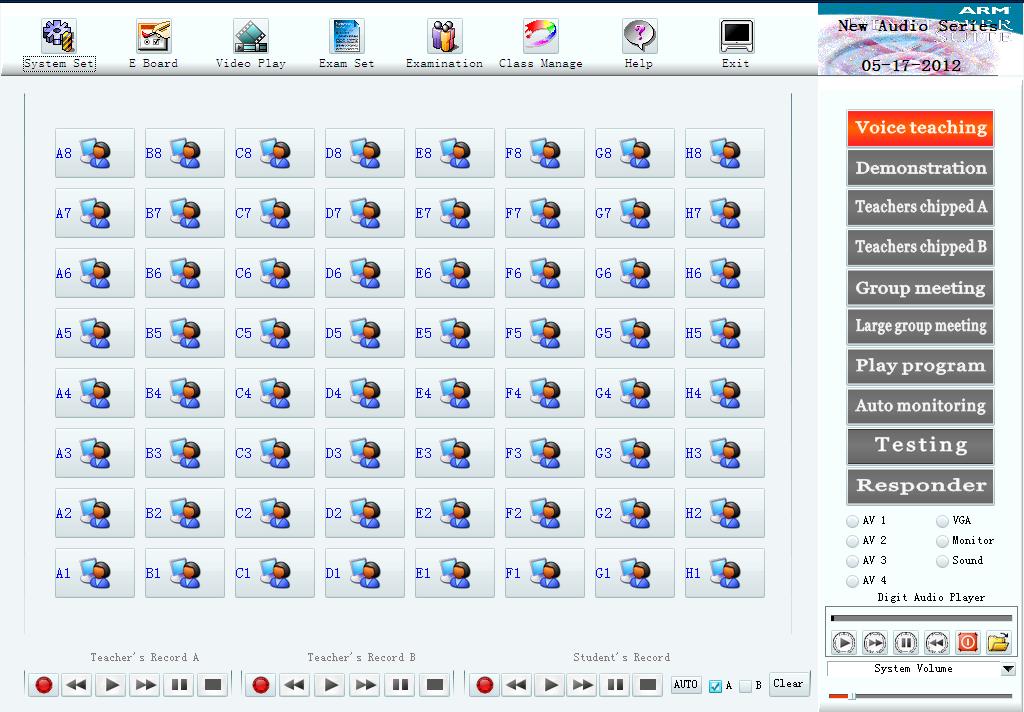Click the Clear button
The height and width of the screenshot is (712, 1024).
[x=789, y=684]
